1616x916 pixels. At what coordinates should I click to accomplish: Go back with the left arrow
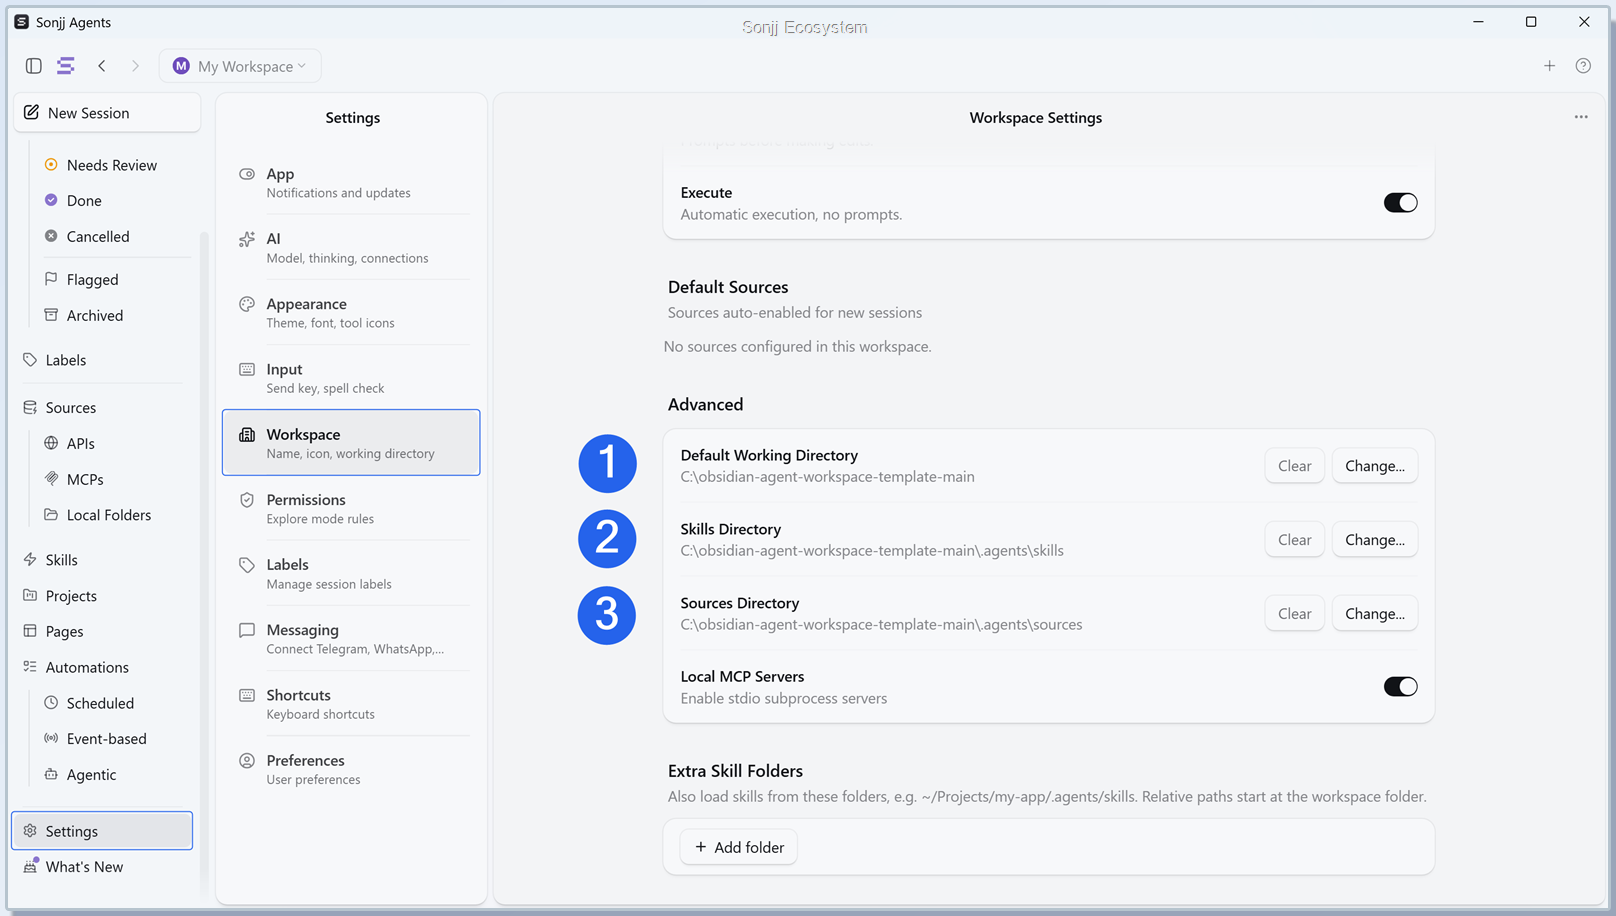[102, 66]
